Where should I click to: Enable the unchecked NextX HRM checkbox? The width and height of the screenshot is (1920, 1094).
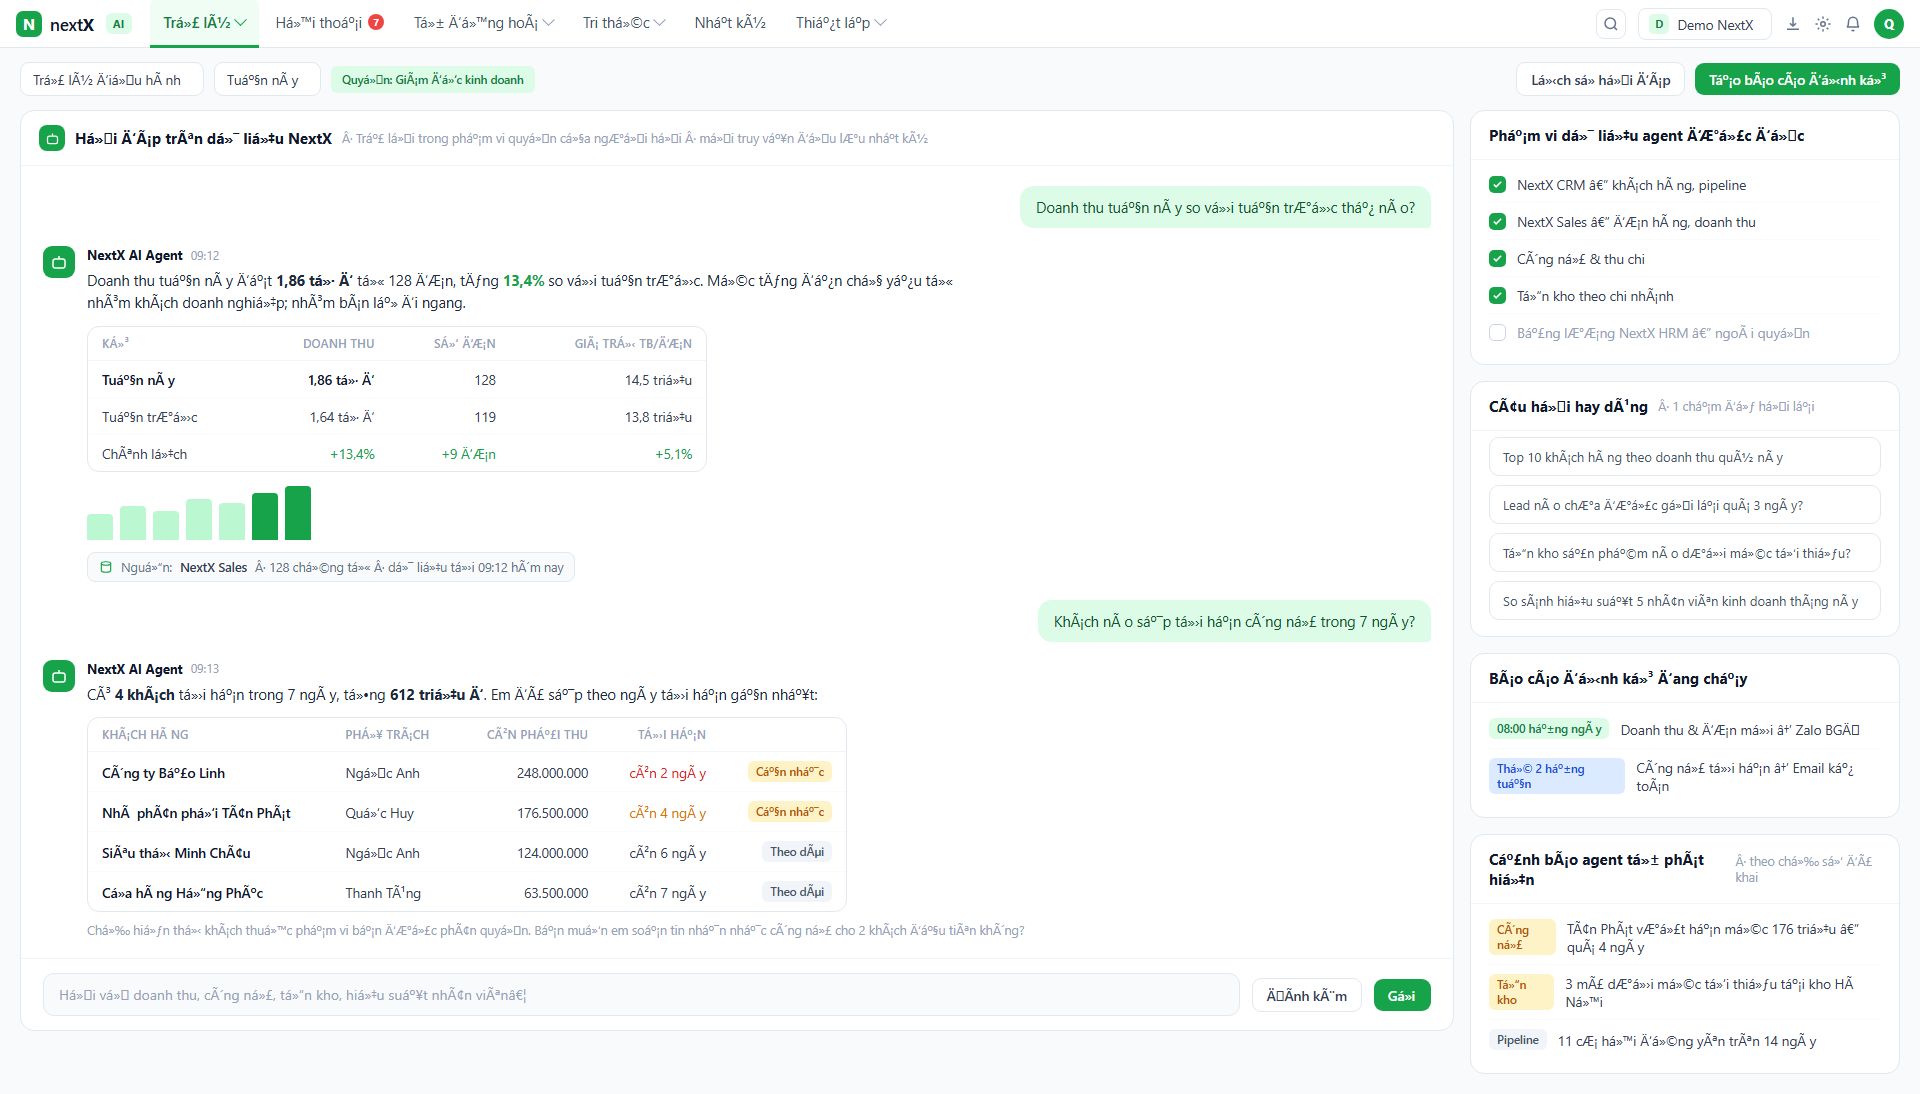1497,333
